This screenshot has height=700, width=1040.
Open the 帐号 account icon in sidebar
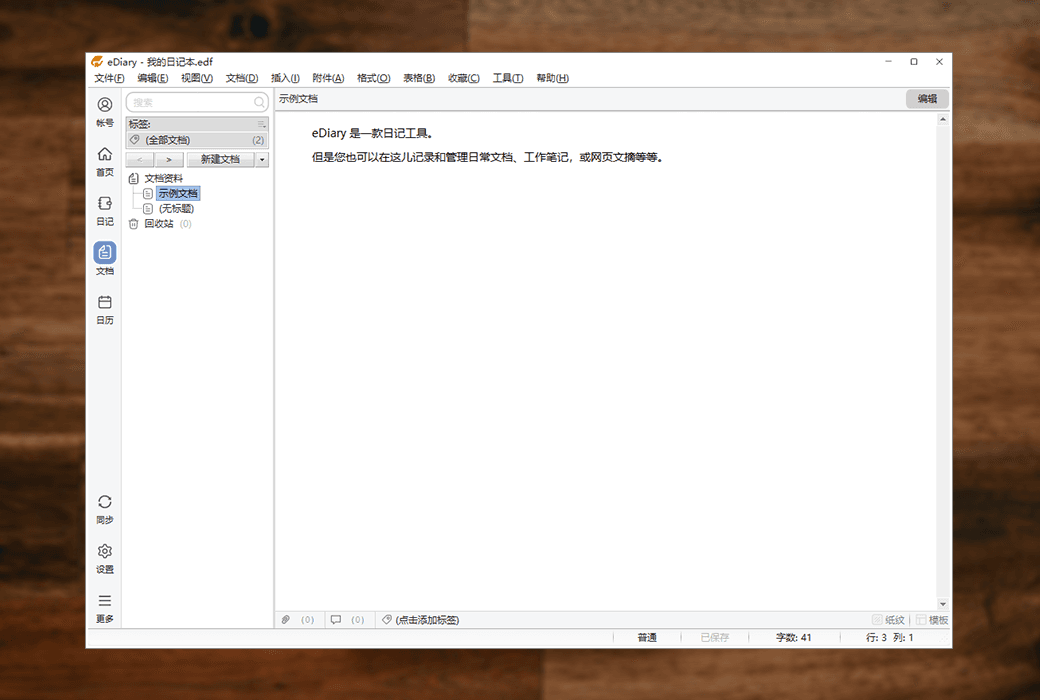point(105,105)
